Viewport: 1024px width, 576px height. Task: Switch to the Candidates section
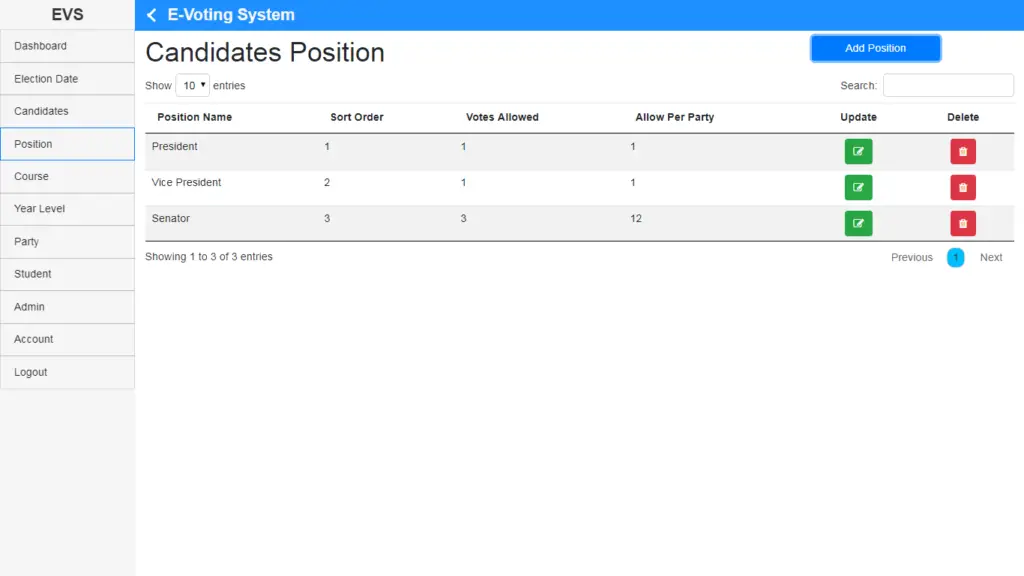coord(40,111)
